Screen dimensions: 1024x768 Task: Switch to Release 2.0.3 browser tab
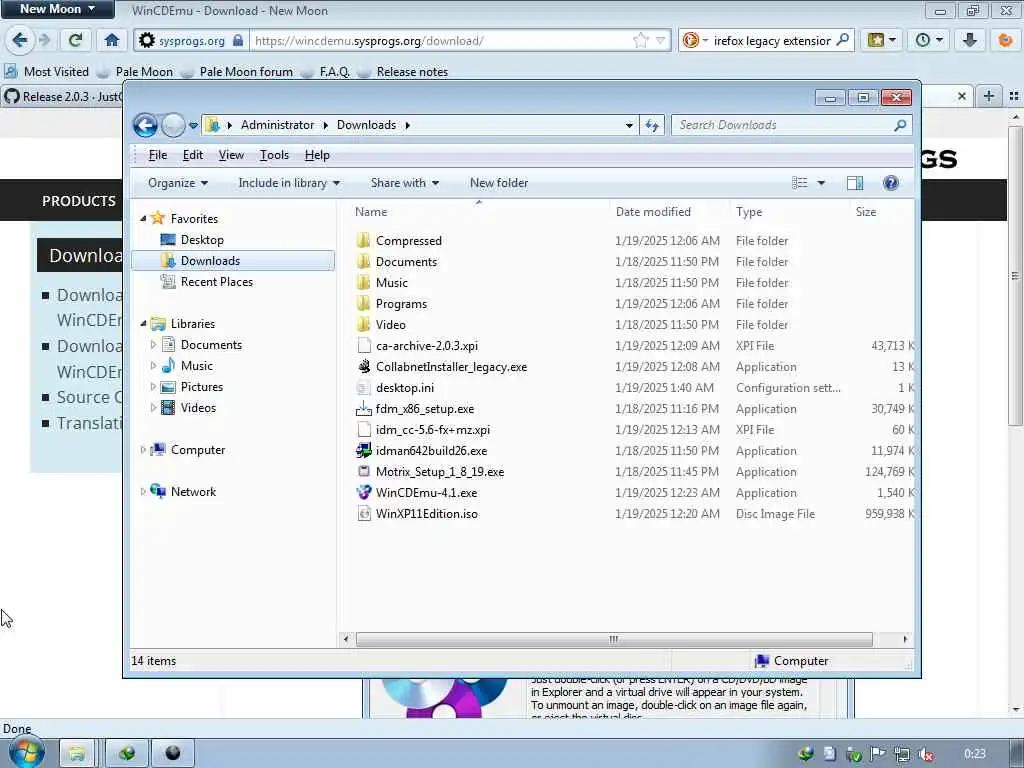(x=63, y=97)
